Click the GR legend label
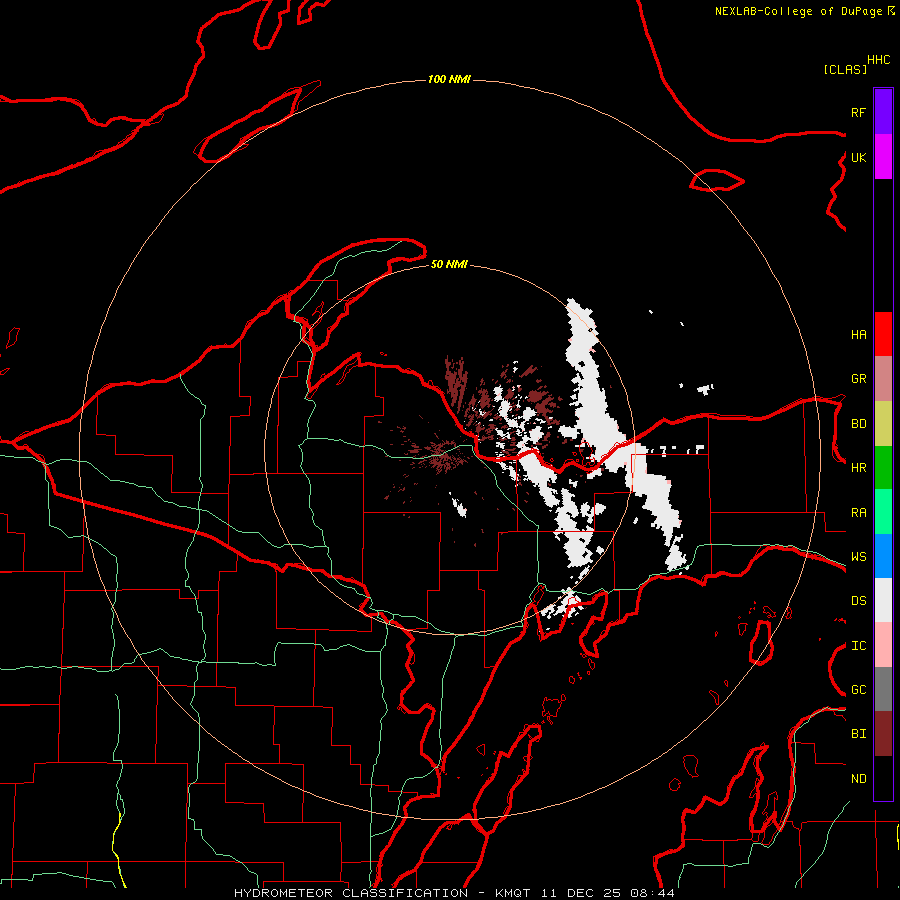 (x=859, y=379)
